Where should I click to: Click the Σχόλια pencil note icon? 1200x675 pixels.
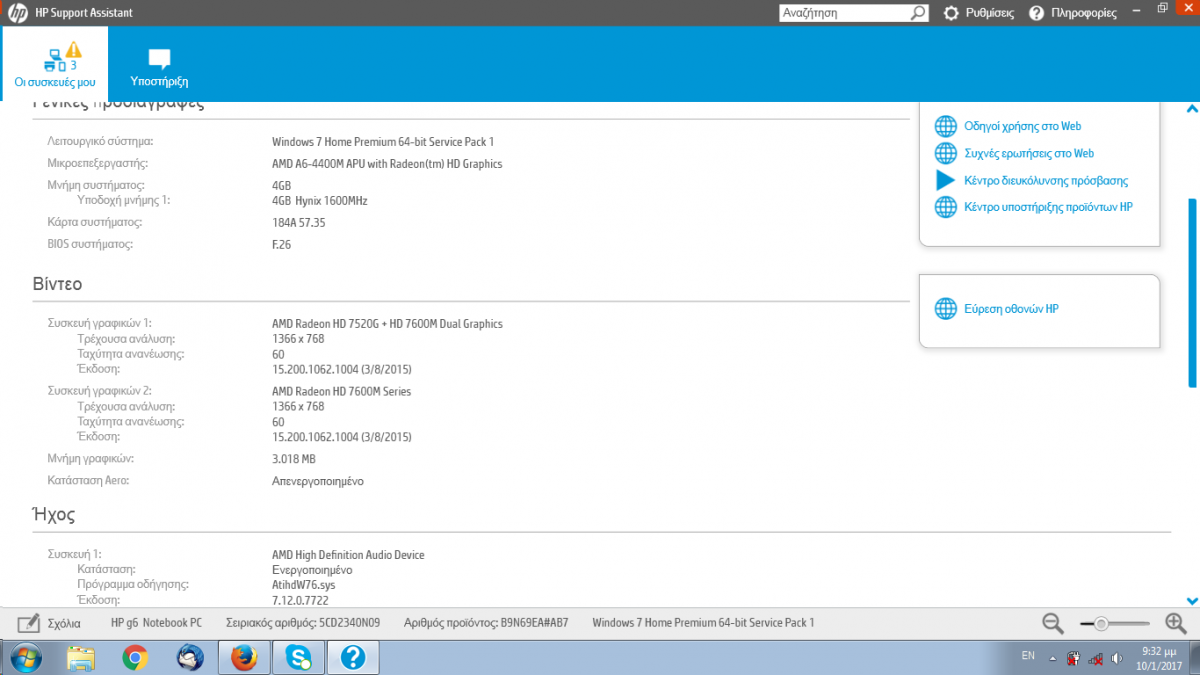[28, 623]
